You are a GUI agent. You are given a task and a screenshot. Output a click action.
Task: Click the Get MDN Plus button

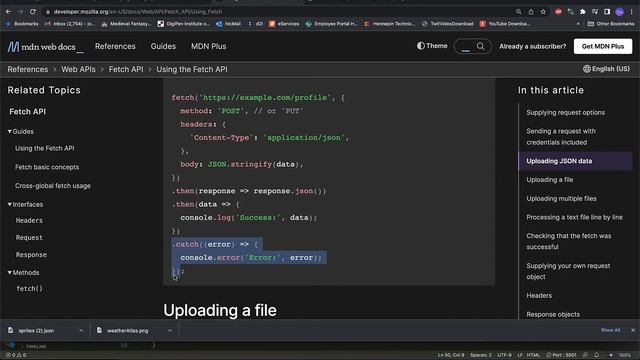[x=603, y=46]
